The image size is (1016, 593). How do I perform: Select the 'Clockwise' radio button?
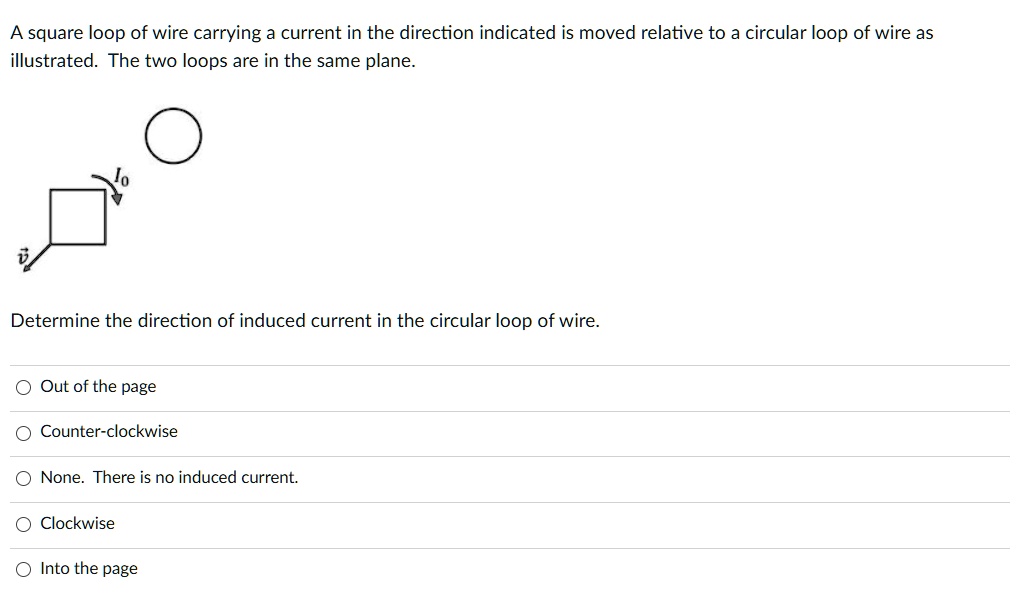(x=23, y=523)
